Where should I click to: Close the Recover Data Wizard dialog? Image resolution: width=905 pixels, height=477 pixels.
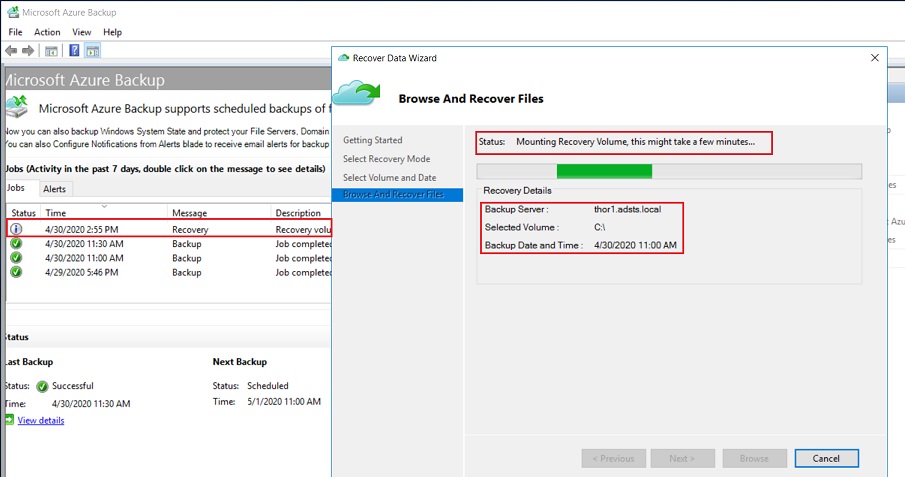tap(874, 58)
